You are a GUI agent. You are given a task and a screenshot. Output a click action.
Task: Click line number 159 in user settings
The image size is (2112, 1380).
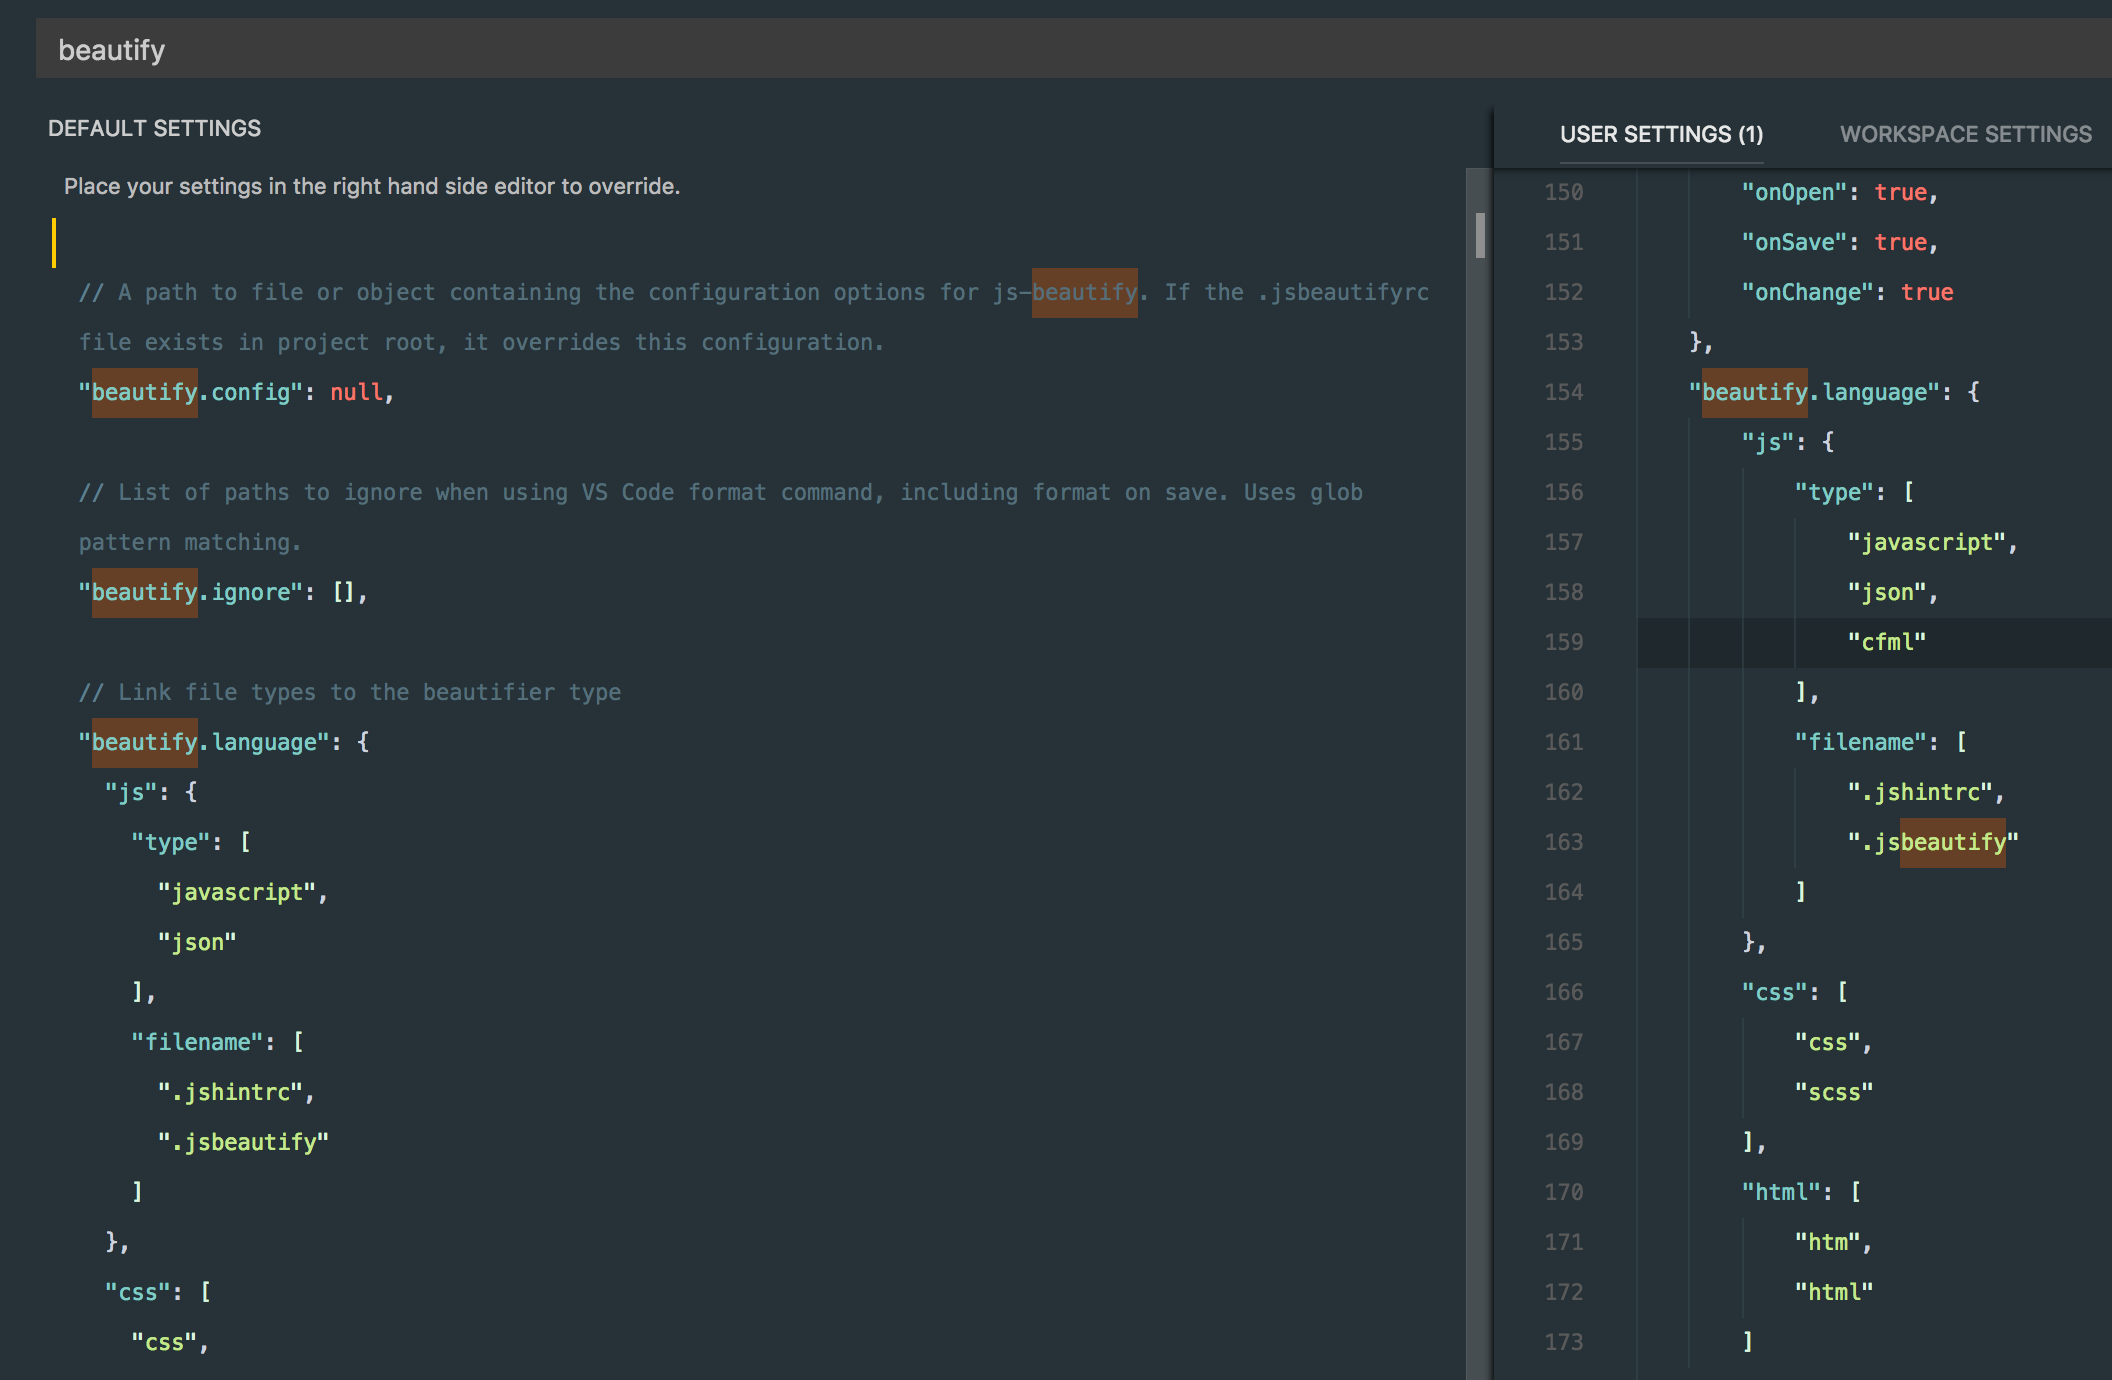pyautogui.click(x=1563, y=642)
